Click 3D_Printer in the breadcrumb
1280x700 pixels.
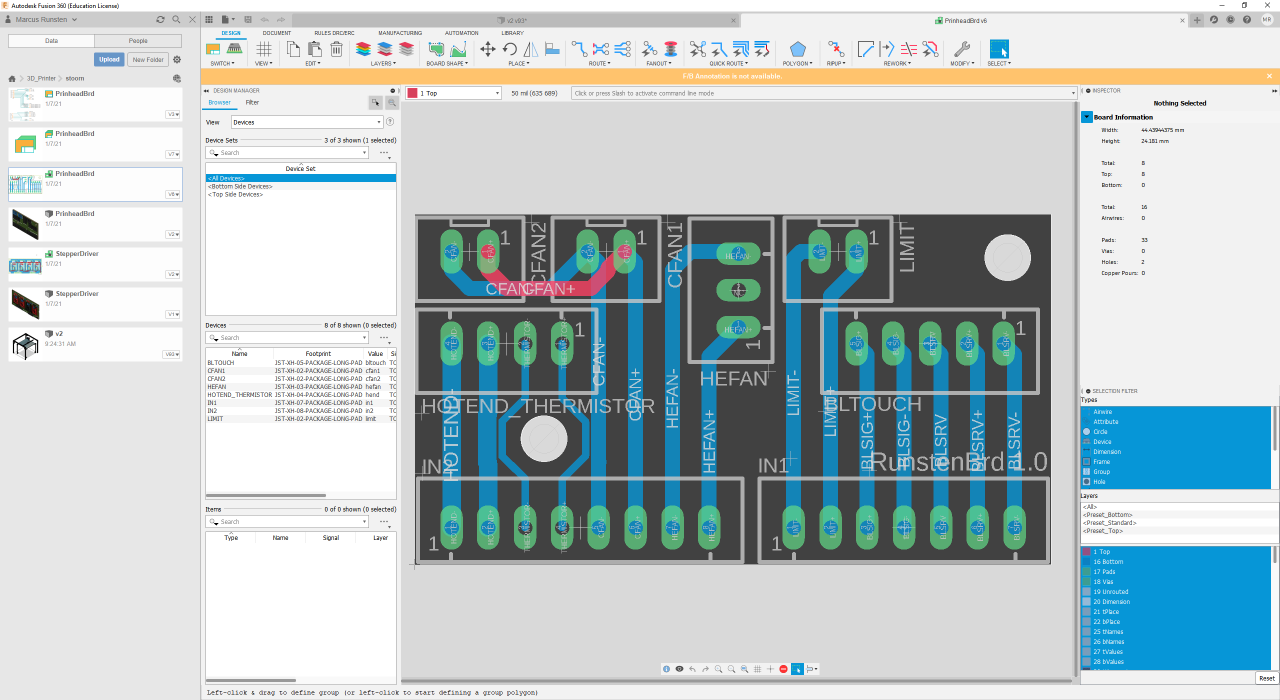point(41,78)
